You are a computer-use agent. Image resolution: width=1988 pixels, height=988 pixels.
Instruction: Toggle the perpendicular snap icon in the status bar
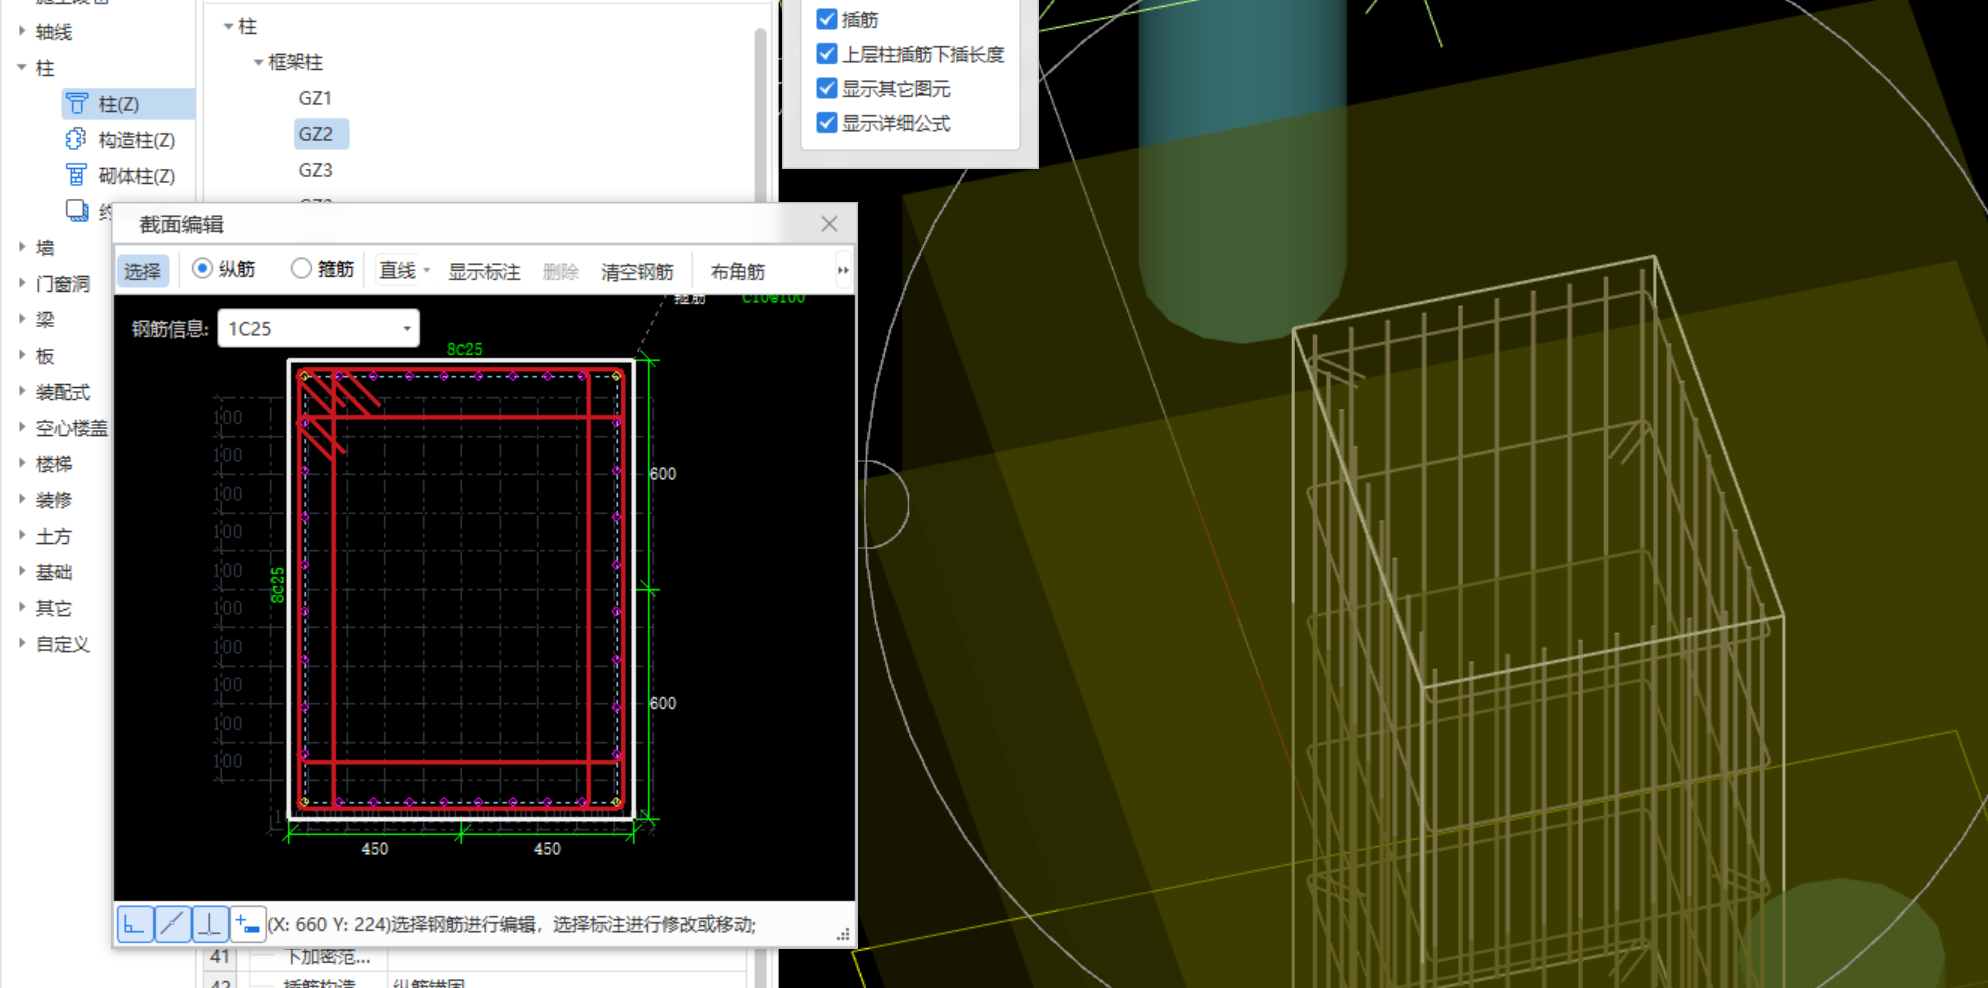pos(209,924)
